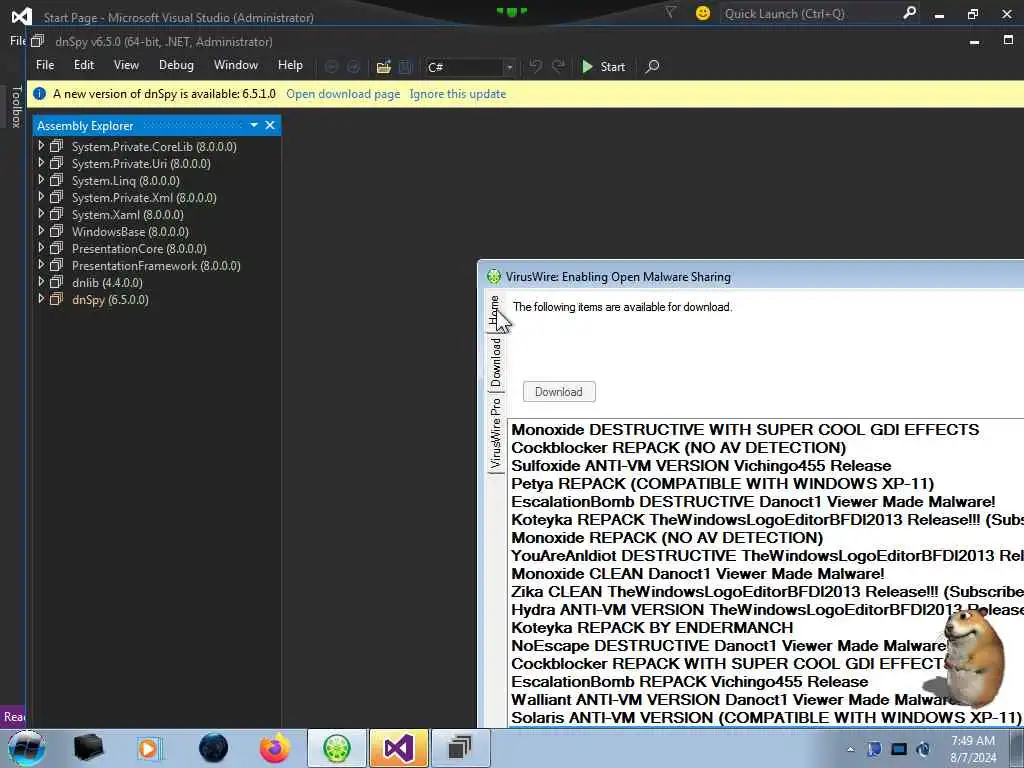Image resolution: width=1024 pixels, height=768 pixels.
Task: Click the Ignore this update link
Action: tap(458, 94)
